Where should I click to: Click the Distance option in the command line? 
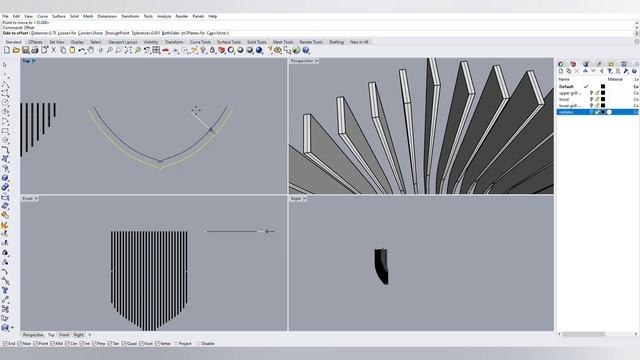(x=43, y=33)
